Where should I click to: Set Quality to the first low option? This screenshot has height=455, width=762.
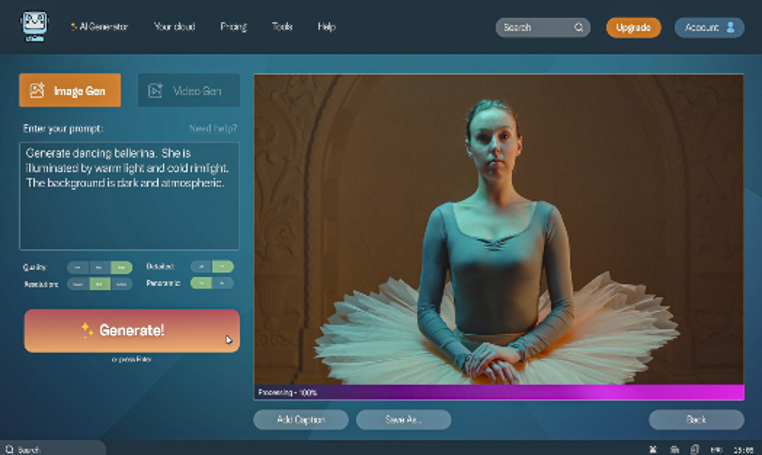coord(78,267)
